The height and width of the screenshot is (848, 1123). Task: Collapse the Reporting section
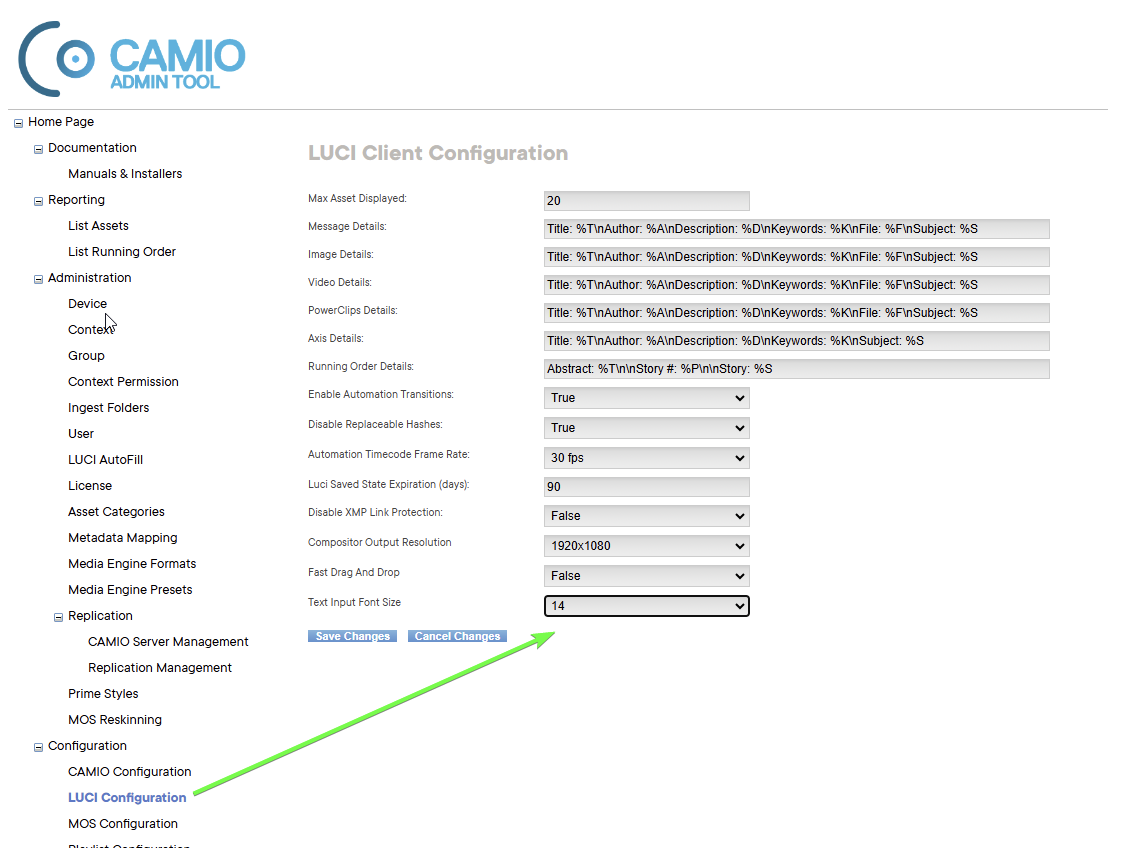pyautogui.click(x=38, y=199)
